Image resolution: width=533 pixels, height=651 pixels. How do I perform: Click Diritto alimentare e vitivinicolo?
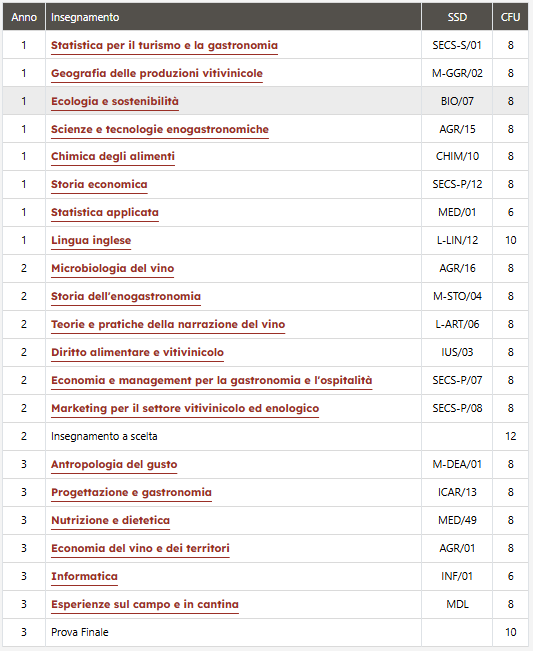(x=137, y=352)
